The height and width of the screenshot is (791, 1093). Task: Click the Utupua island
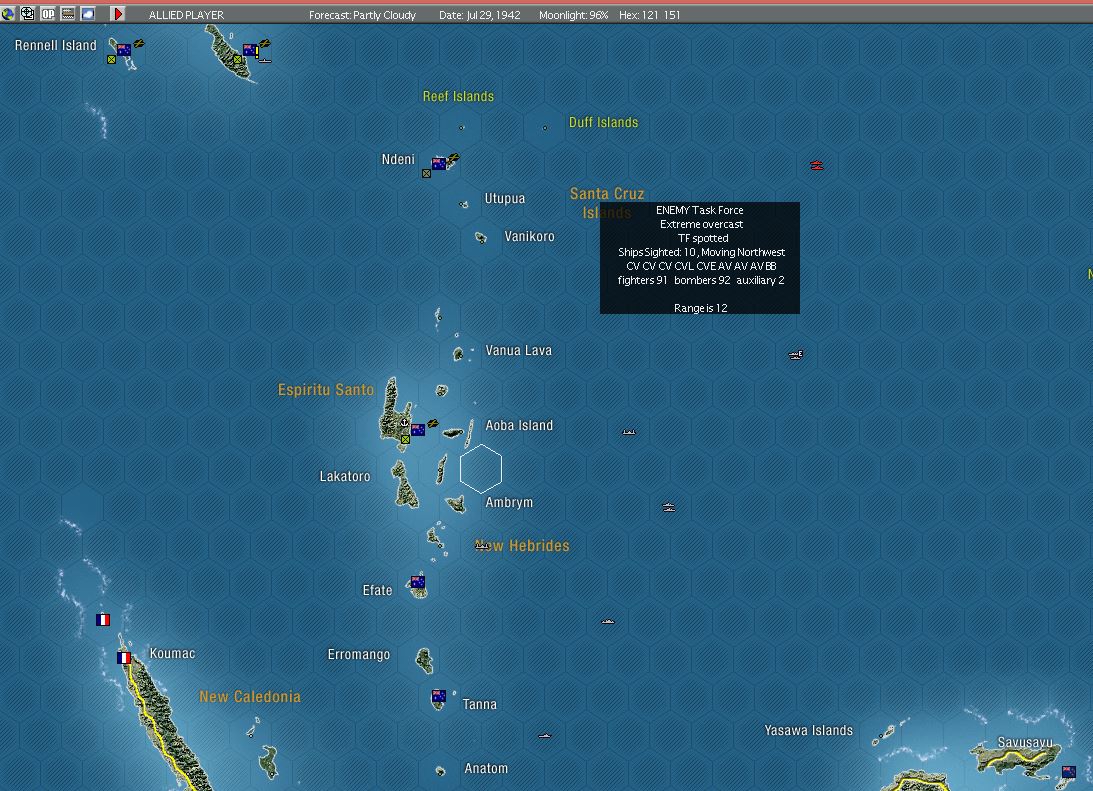[464, 204]
